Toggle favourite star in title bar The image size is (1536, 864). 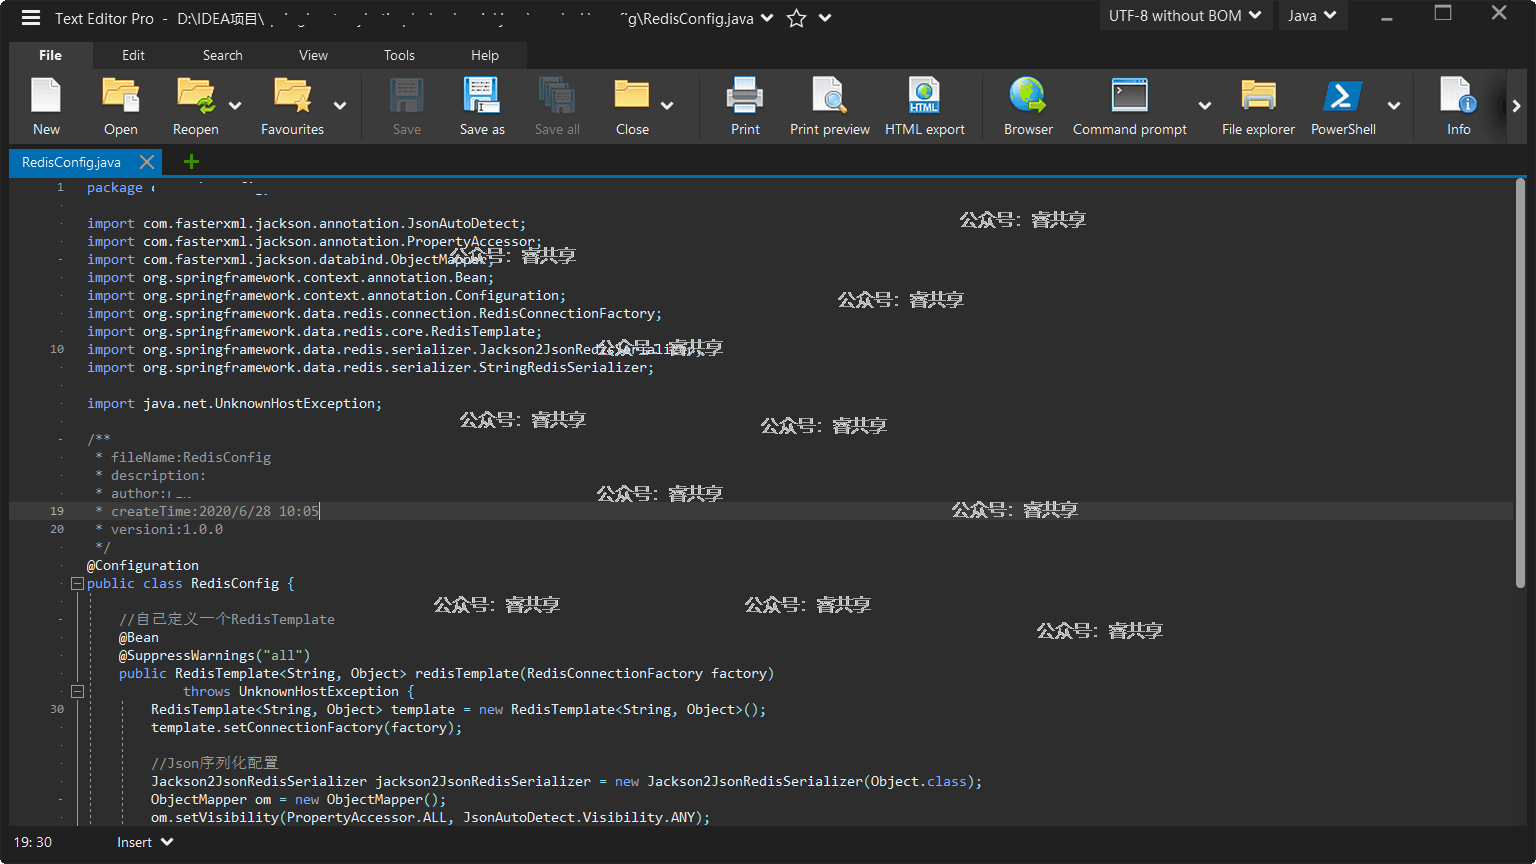tap(796, 18)
